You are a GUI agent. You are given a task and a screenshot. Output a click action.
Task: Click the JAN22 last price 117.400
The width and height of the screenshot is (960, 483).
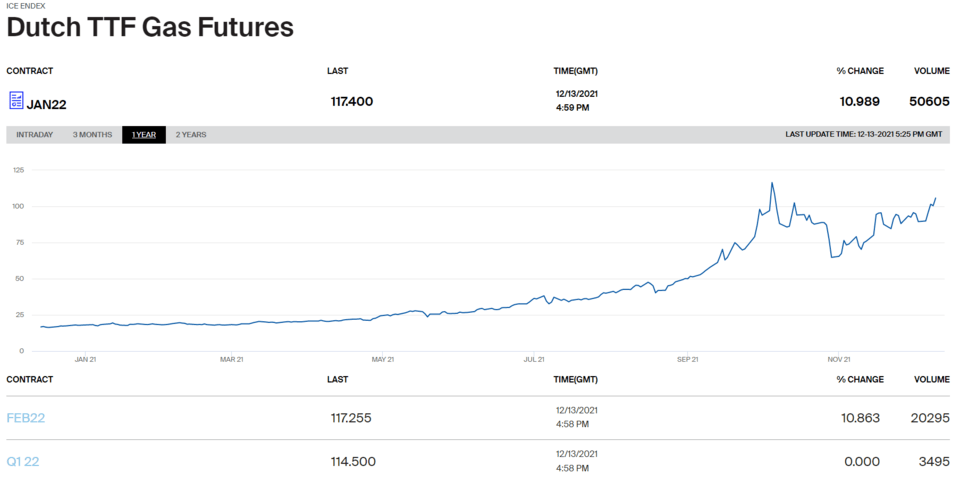tap(352, 102)
